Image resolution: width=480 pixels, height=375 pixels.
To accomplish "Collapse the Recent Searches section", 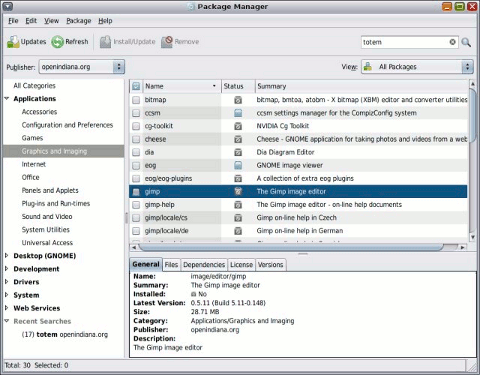I will click(7, 321).
